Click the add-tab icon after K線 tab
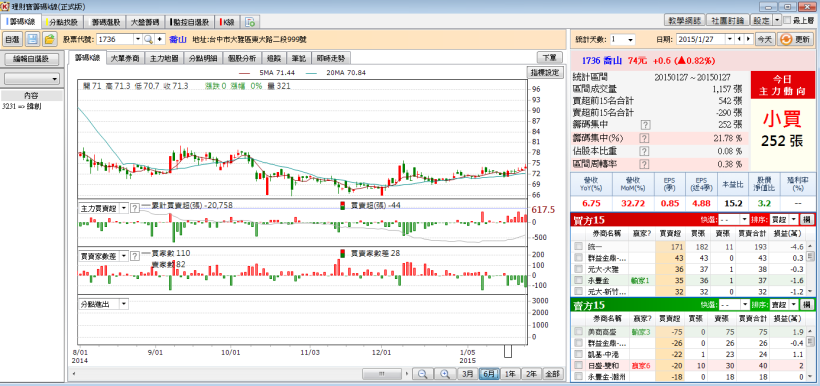 250,22
